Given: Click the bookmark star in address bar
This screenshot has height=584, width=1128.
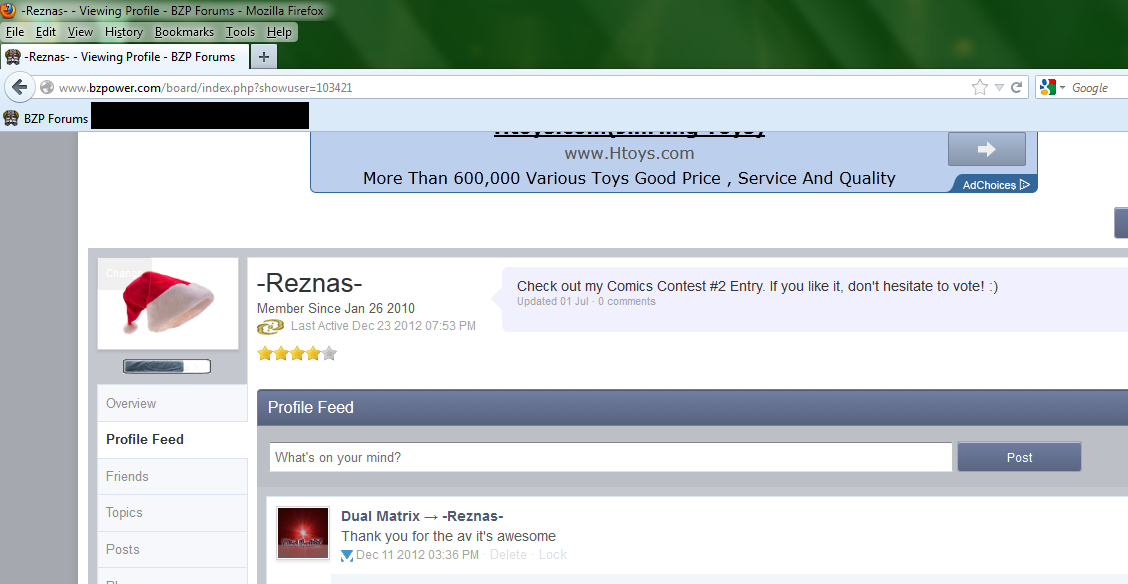Looking at the screenshot, I should 979,88.
